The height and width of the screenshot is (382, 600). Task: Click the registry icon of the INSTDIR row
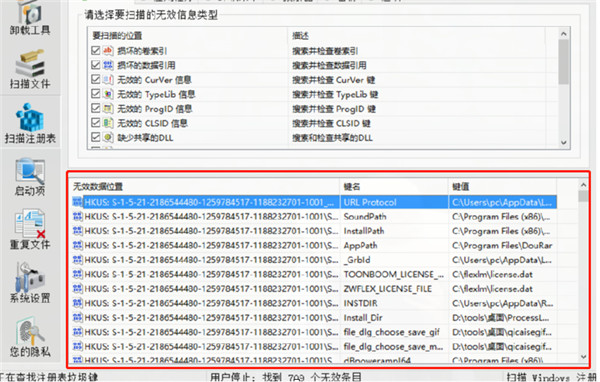click(x=78, y=303)
